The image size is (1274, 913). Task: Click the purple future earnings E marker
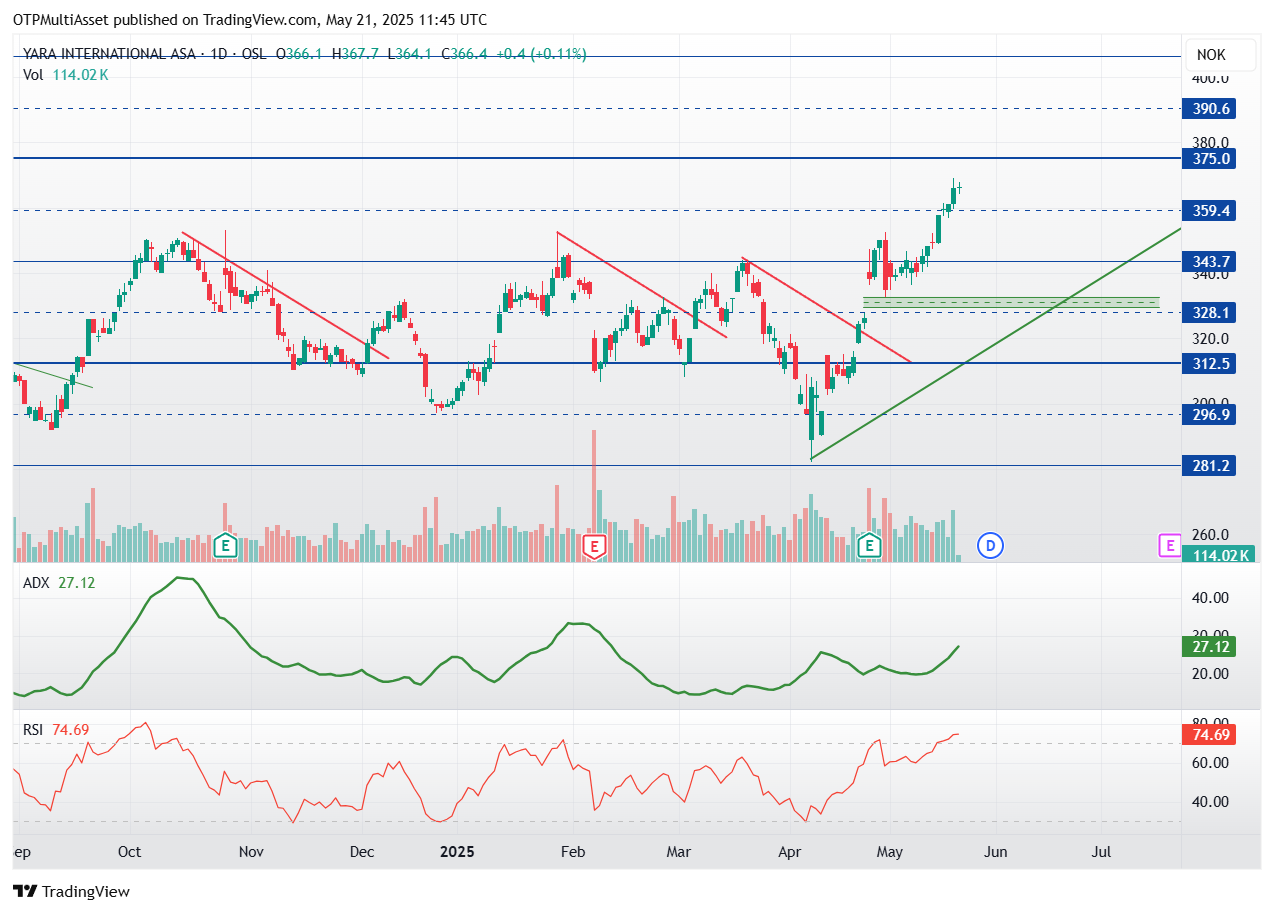point(1168,546)
